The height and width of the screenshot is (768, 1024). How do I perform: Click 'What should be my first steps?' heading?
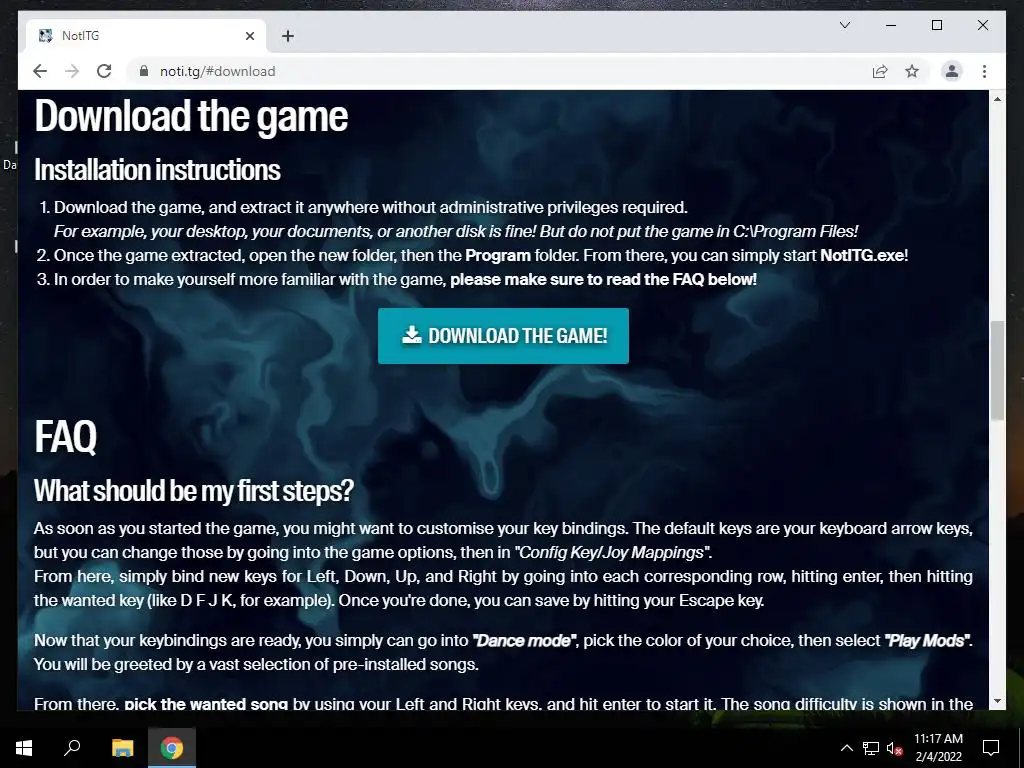click(x=194, y=490)
